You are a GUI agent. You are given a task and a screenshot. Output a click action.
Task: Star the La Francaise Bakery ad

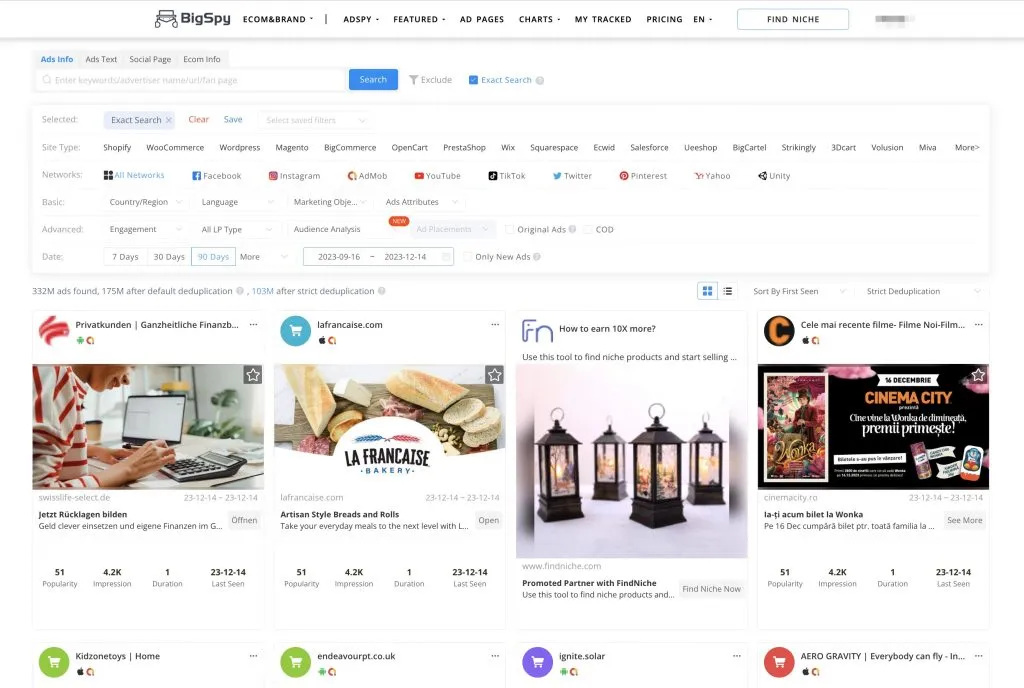pyautogui.click(x=494, y=374)
